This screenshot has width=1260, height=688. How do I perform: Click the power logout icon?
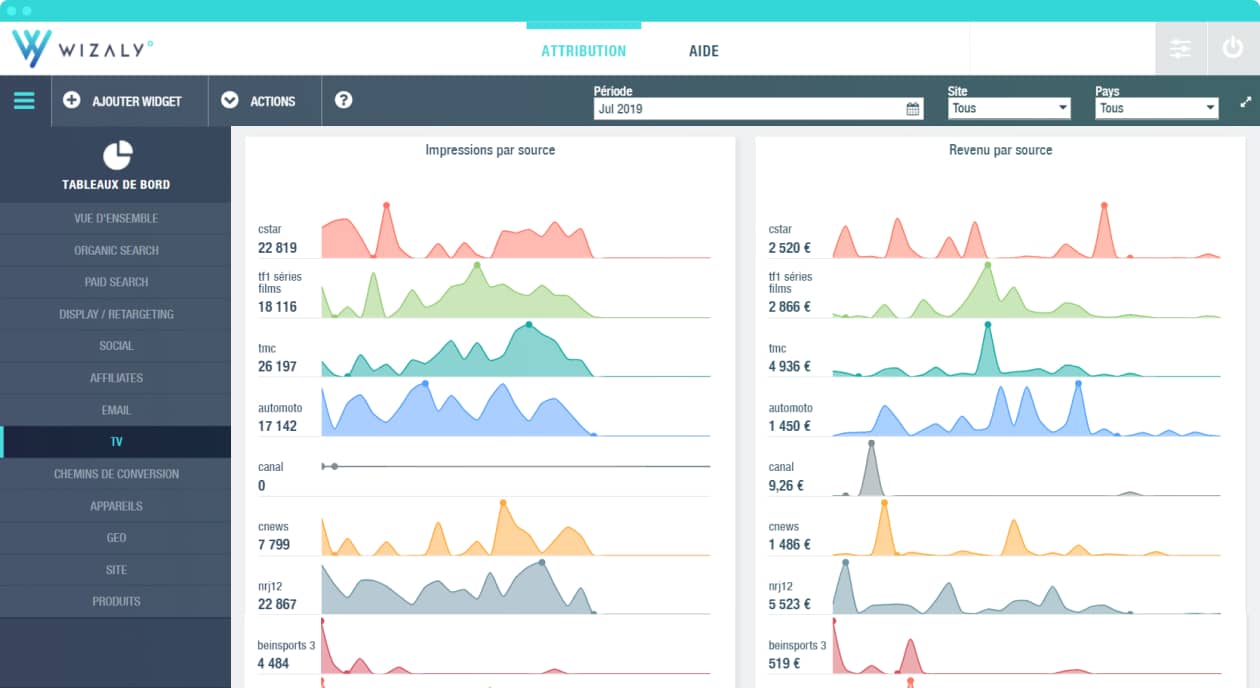click(x=1233, y=48)
